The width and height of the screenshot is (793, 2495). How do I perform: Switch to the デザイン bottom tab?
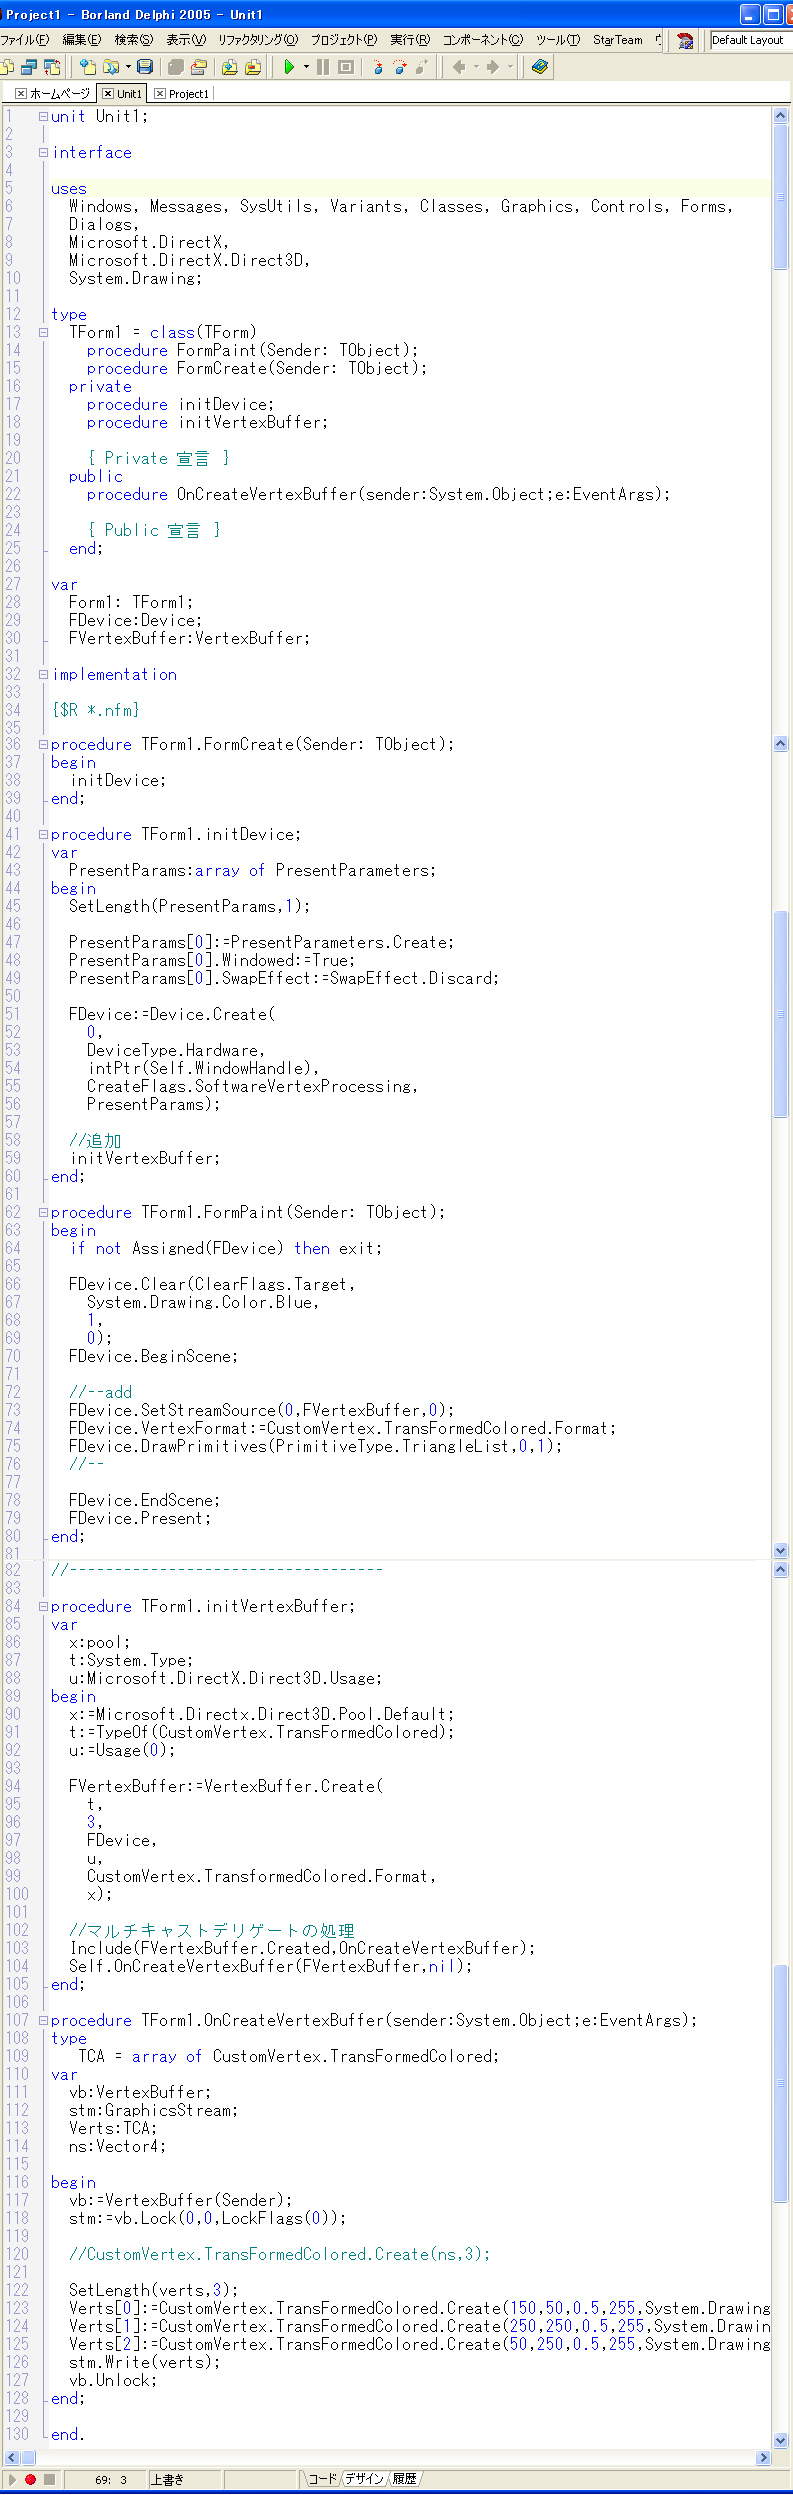tap(365, 2478)
